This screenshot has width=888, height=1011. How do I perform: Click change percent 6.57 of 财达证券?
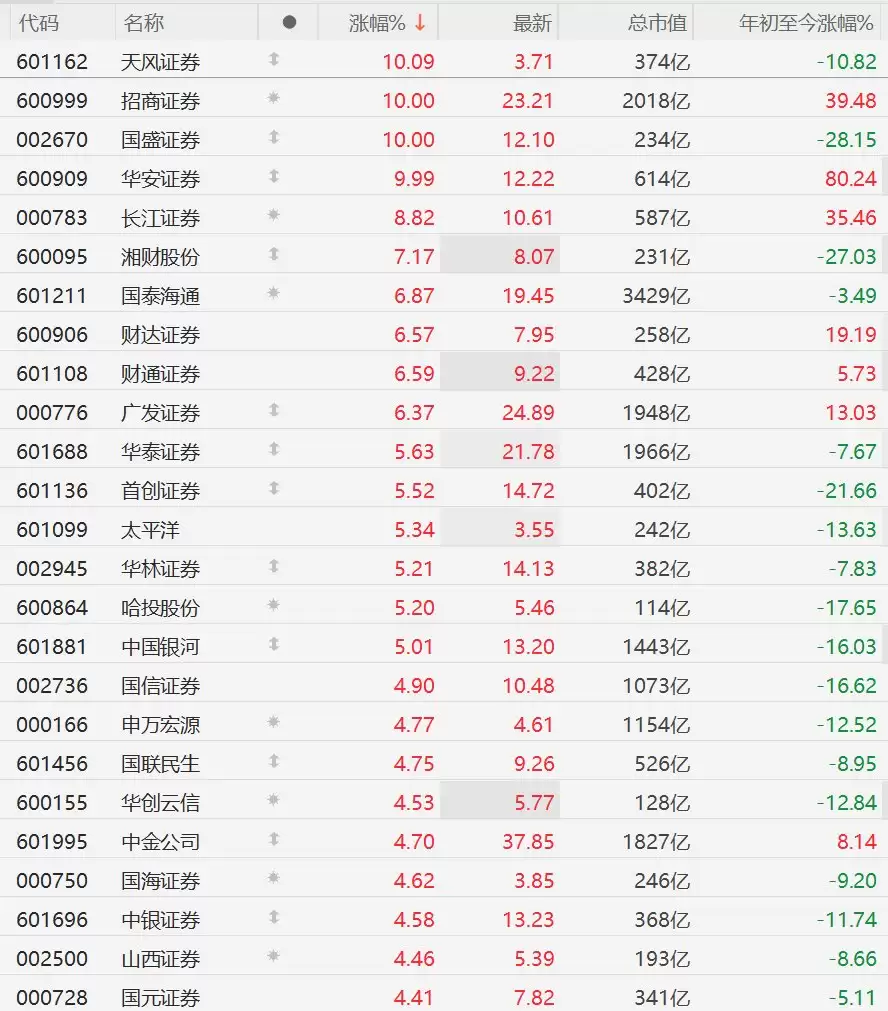click(x=414, y=335)
